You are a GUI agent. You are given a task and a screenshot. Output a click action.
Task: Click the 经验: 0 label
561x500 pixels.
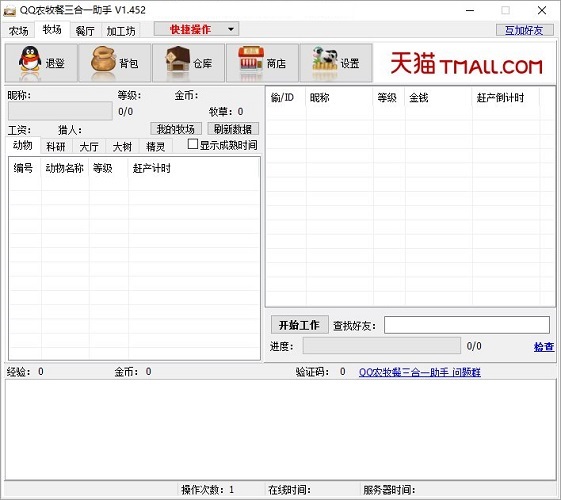tap(25, 372)
